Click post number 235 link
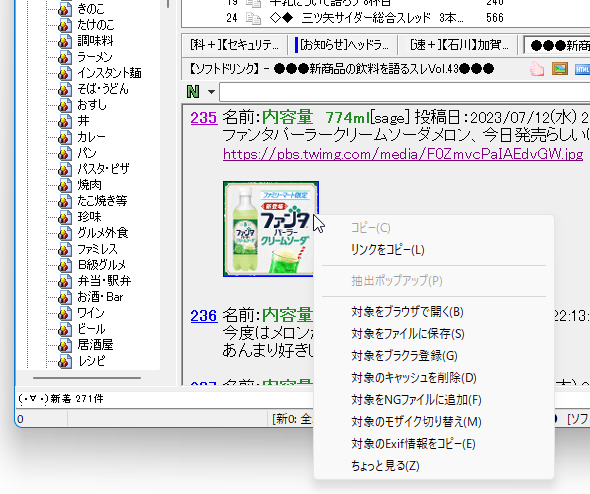Viewport: 590px width, 494px height. (x=204, y=118)
